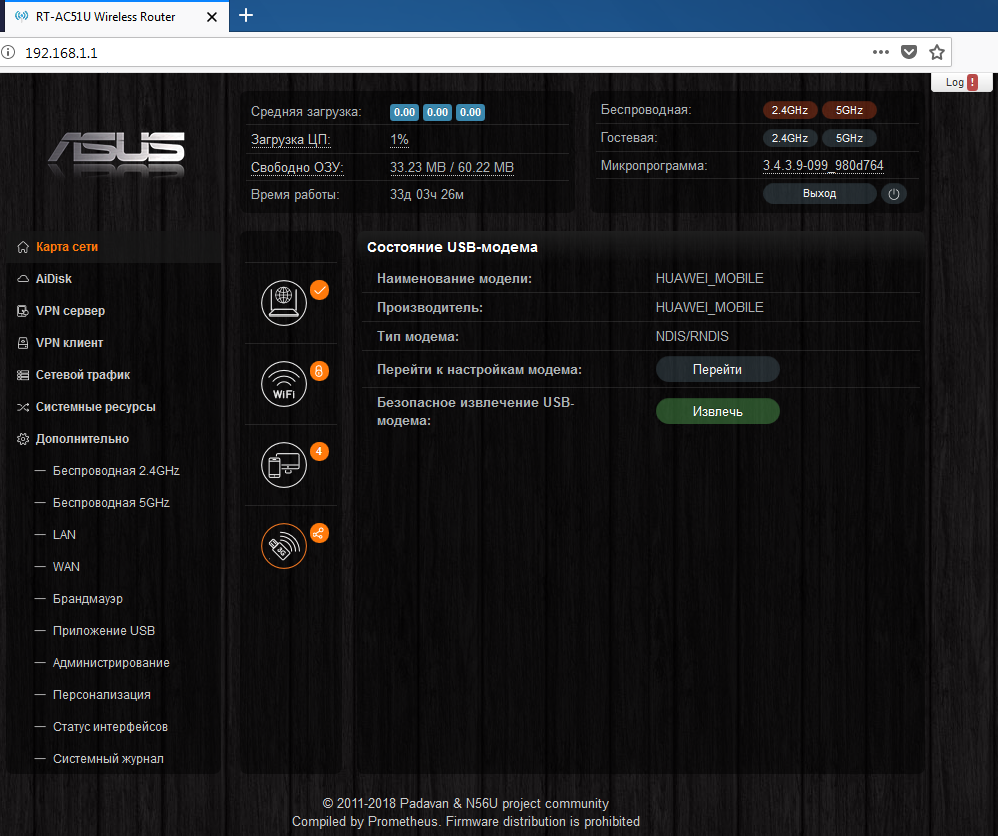Image resolution: width=998 pixels, height=836 pixels.
Task: Open browser page actions three-dot menu
Action: [x=880, y=52]
